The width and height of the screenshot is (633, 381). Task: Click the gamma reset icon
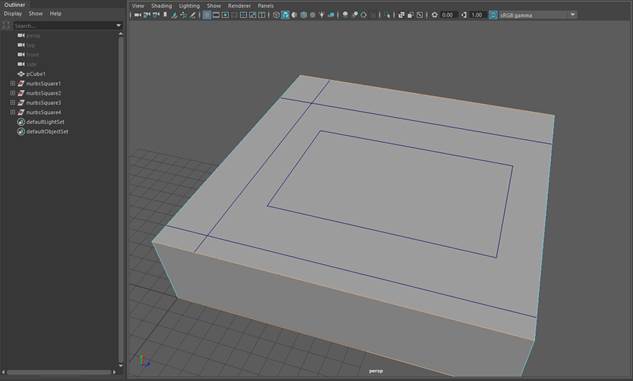(464, 15)
